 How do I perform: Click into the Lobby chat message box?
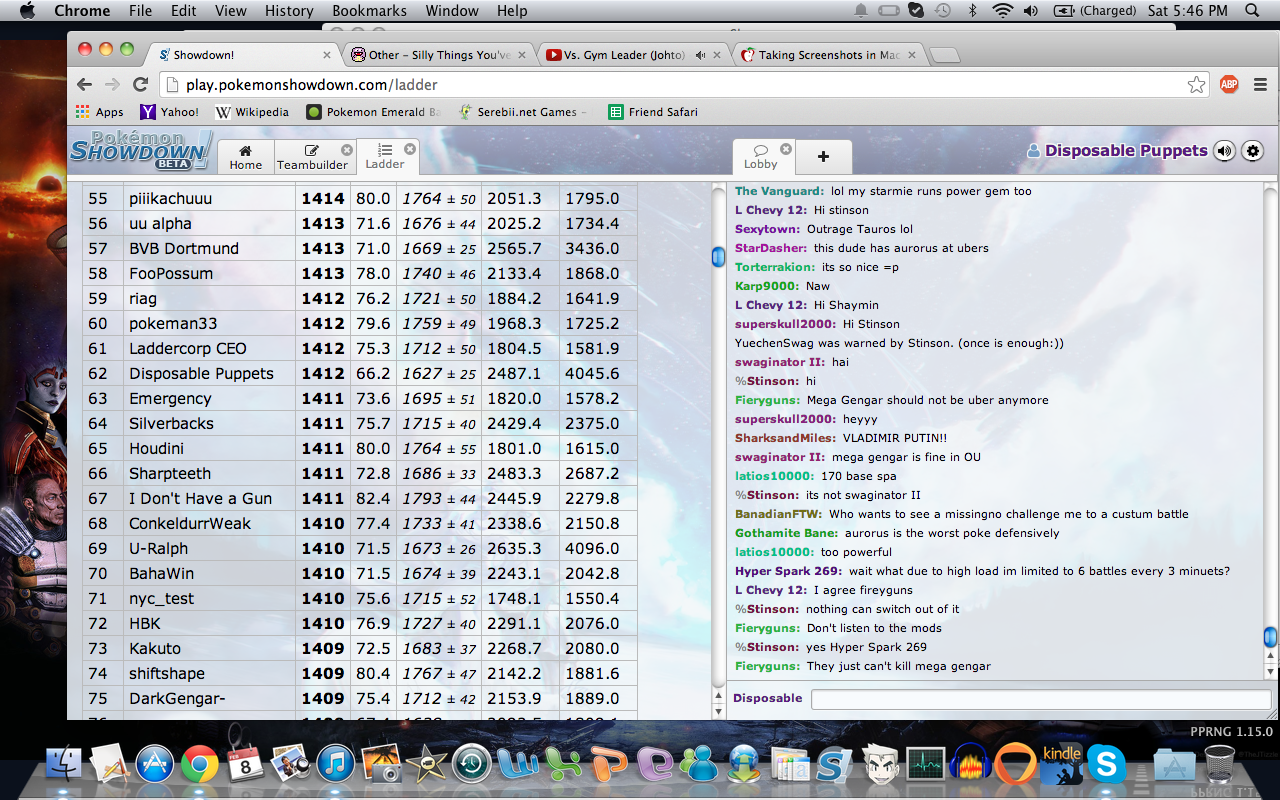click(1041, 699)
